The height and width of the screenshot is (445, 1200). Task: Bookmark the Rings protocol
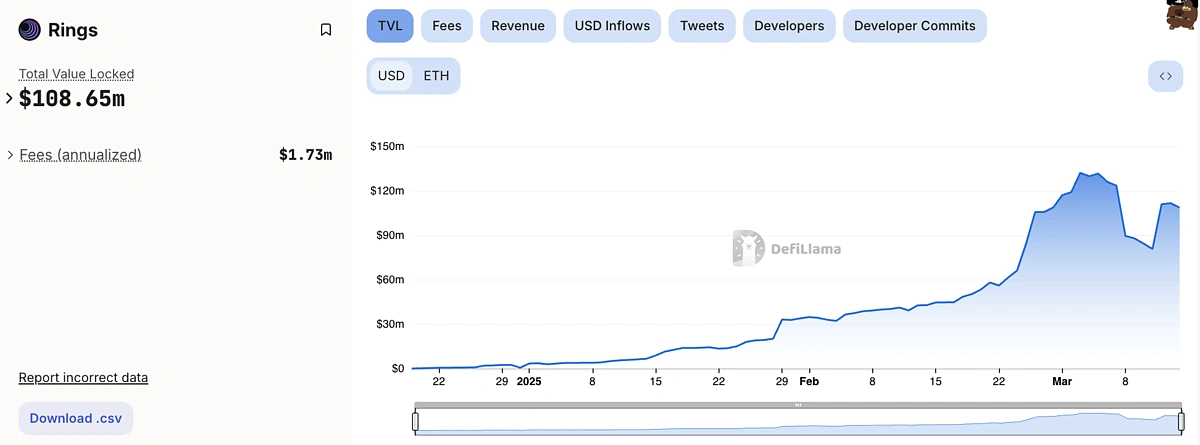(325, 30)
